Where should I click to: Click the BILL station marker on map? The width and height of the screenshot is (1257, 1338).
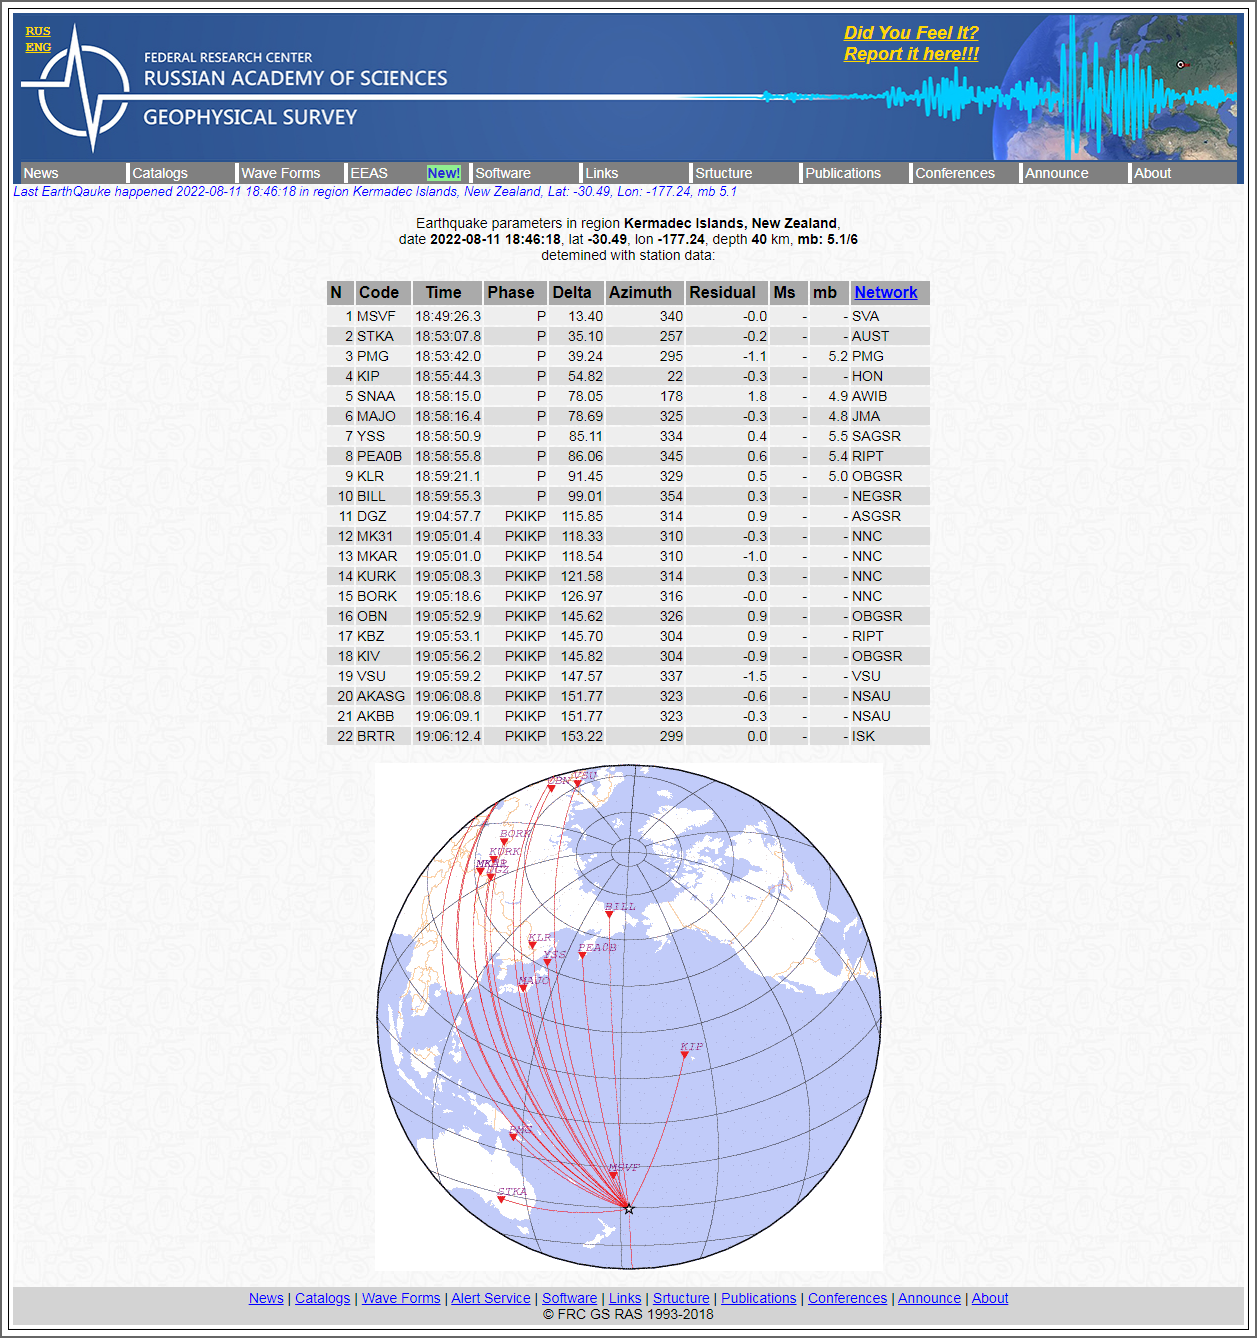click(x=609, y=914)
